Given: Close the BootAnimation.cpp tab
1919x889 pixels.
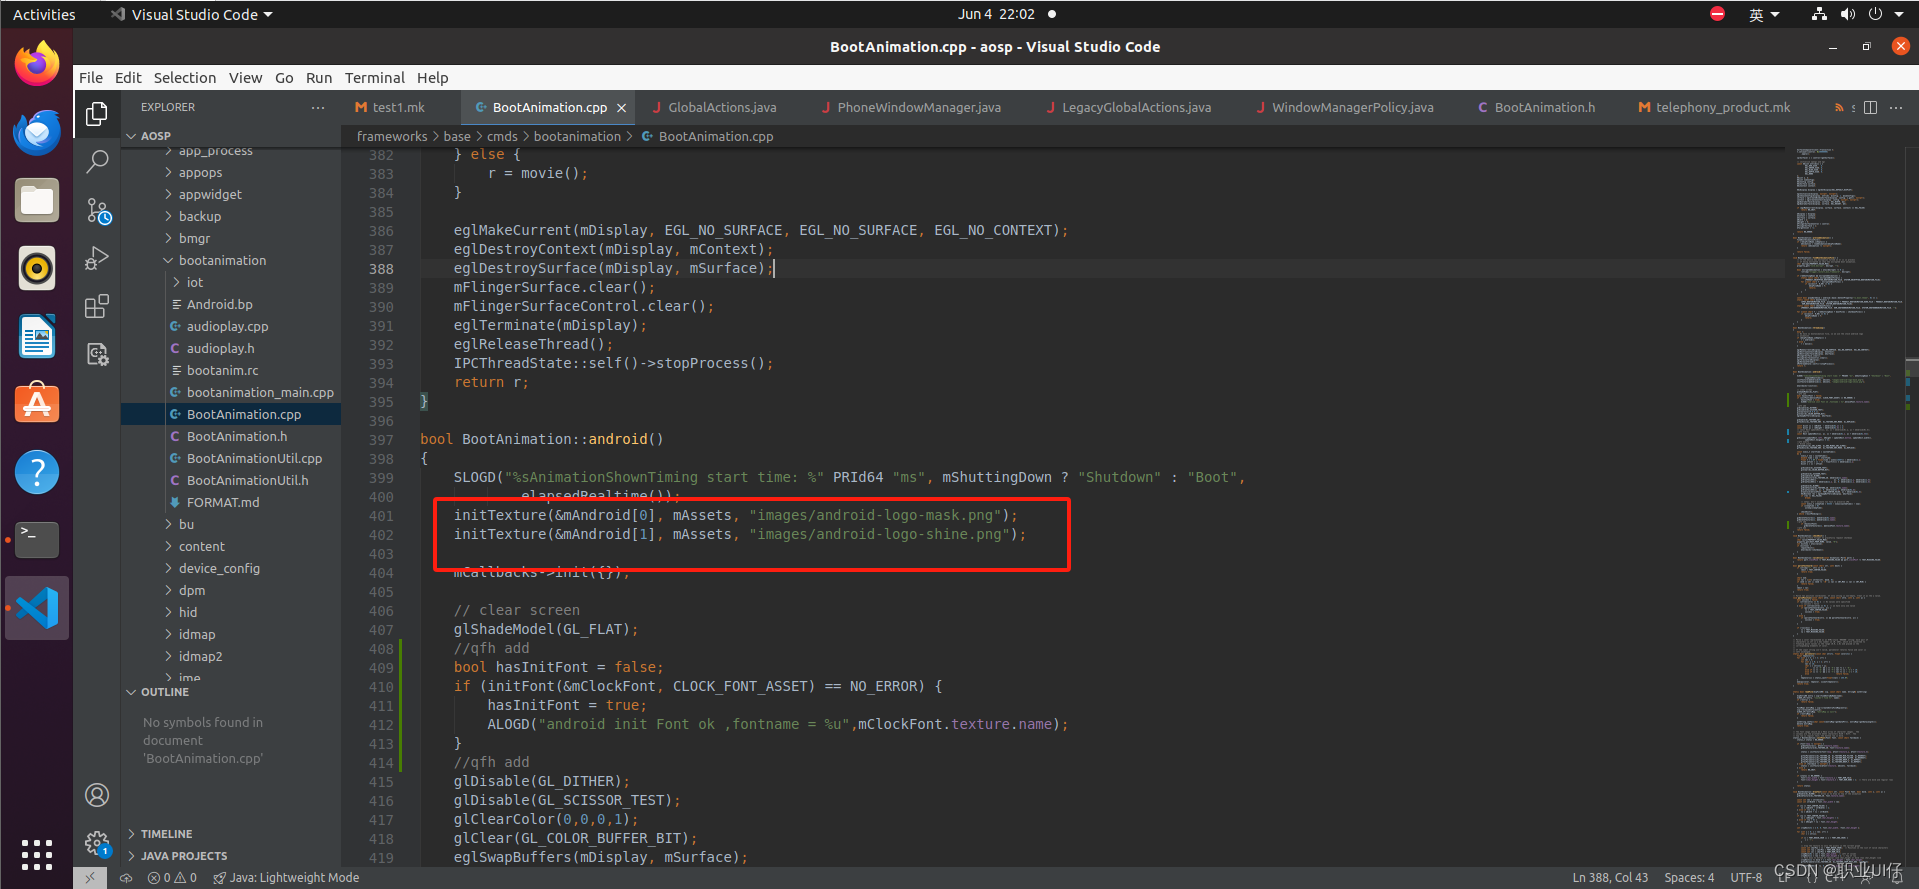Looking at the screenshot, I should (622, 108).
